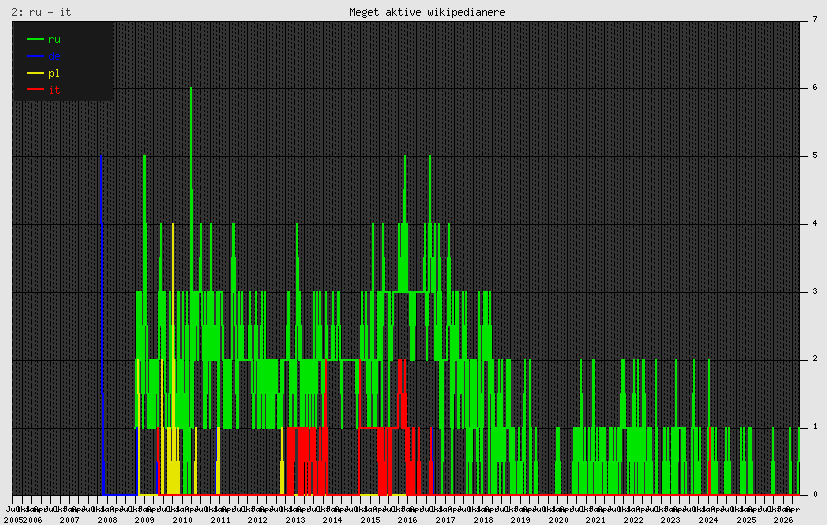The image size is (827, 525).
Task: Click the y-axis value 5
Action: tap(815, 156)
